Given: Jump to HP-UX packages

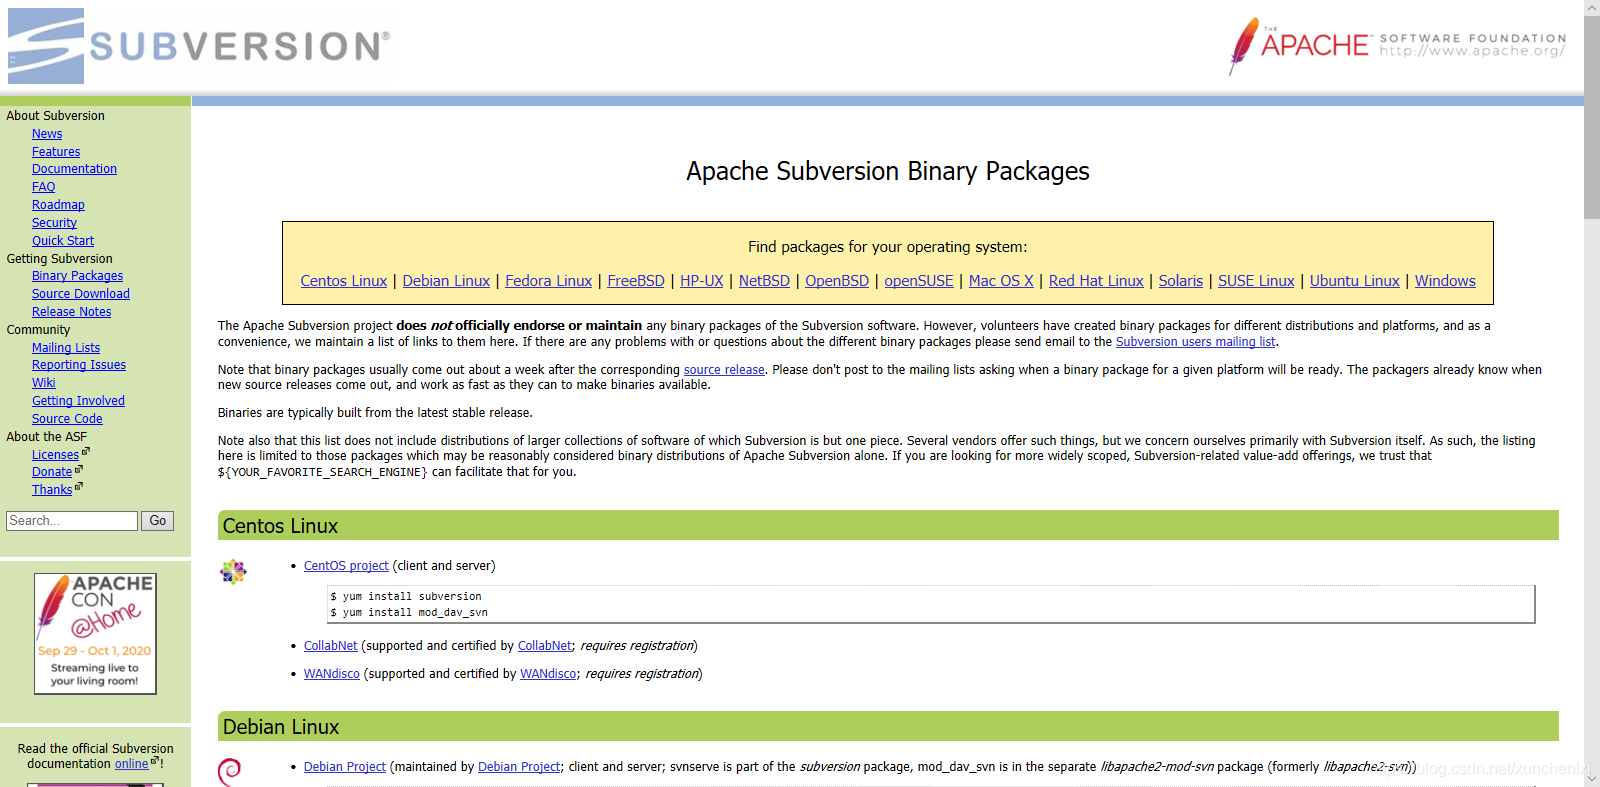Looking at the screenshot, I should coord(702,281).
